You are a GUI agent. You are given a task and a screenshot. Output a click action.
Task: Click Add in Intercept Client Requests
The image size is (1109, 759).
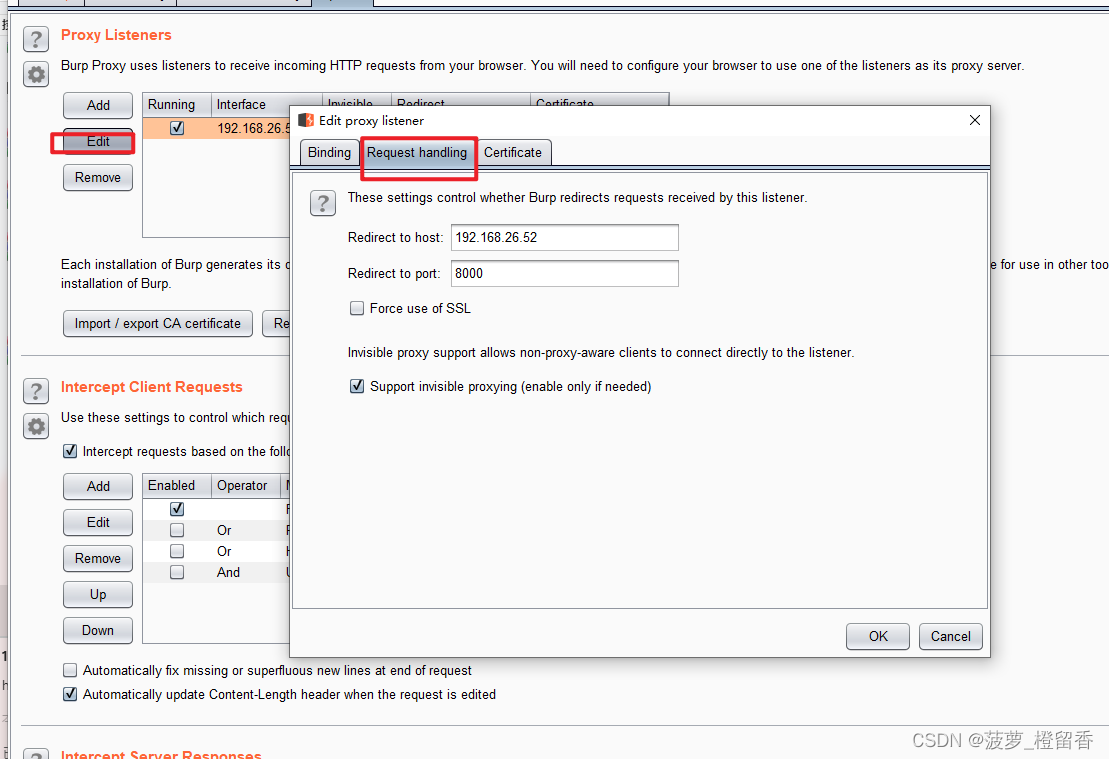pyautogui.click(x=98, y=486)
